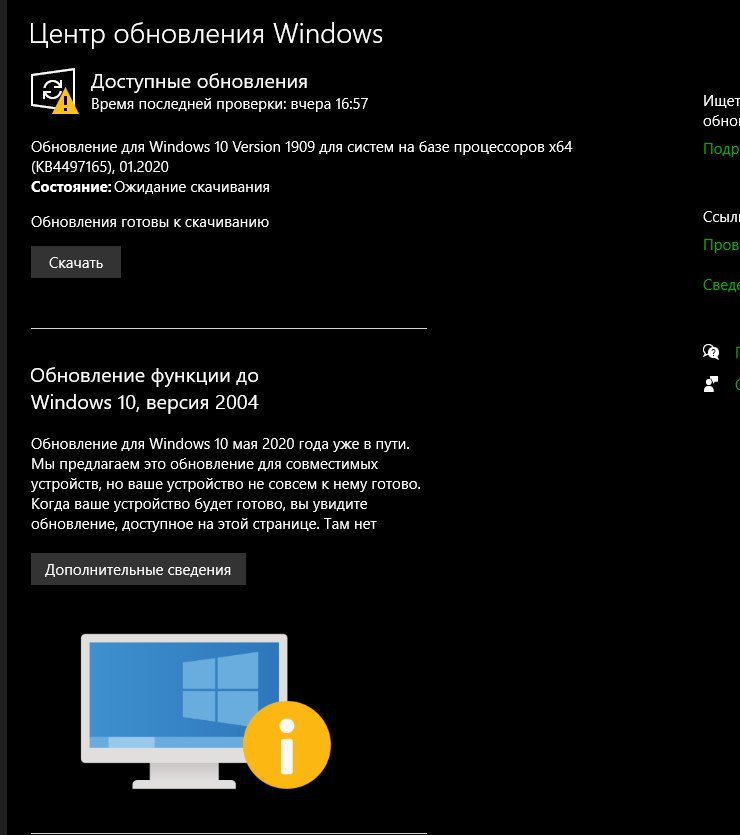Click the Ищет обно... text on the right

click(721, 111)
